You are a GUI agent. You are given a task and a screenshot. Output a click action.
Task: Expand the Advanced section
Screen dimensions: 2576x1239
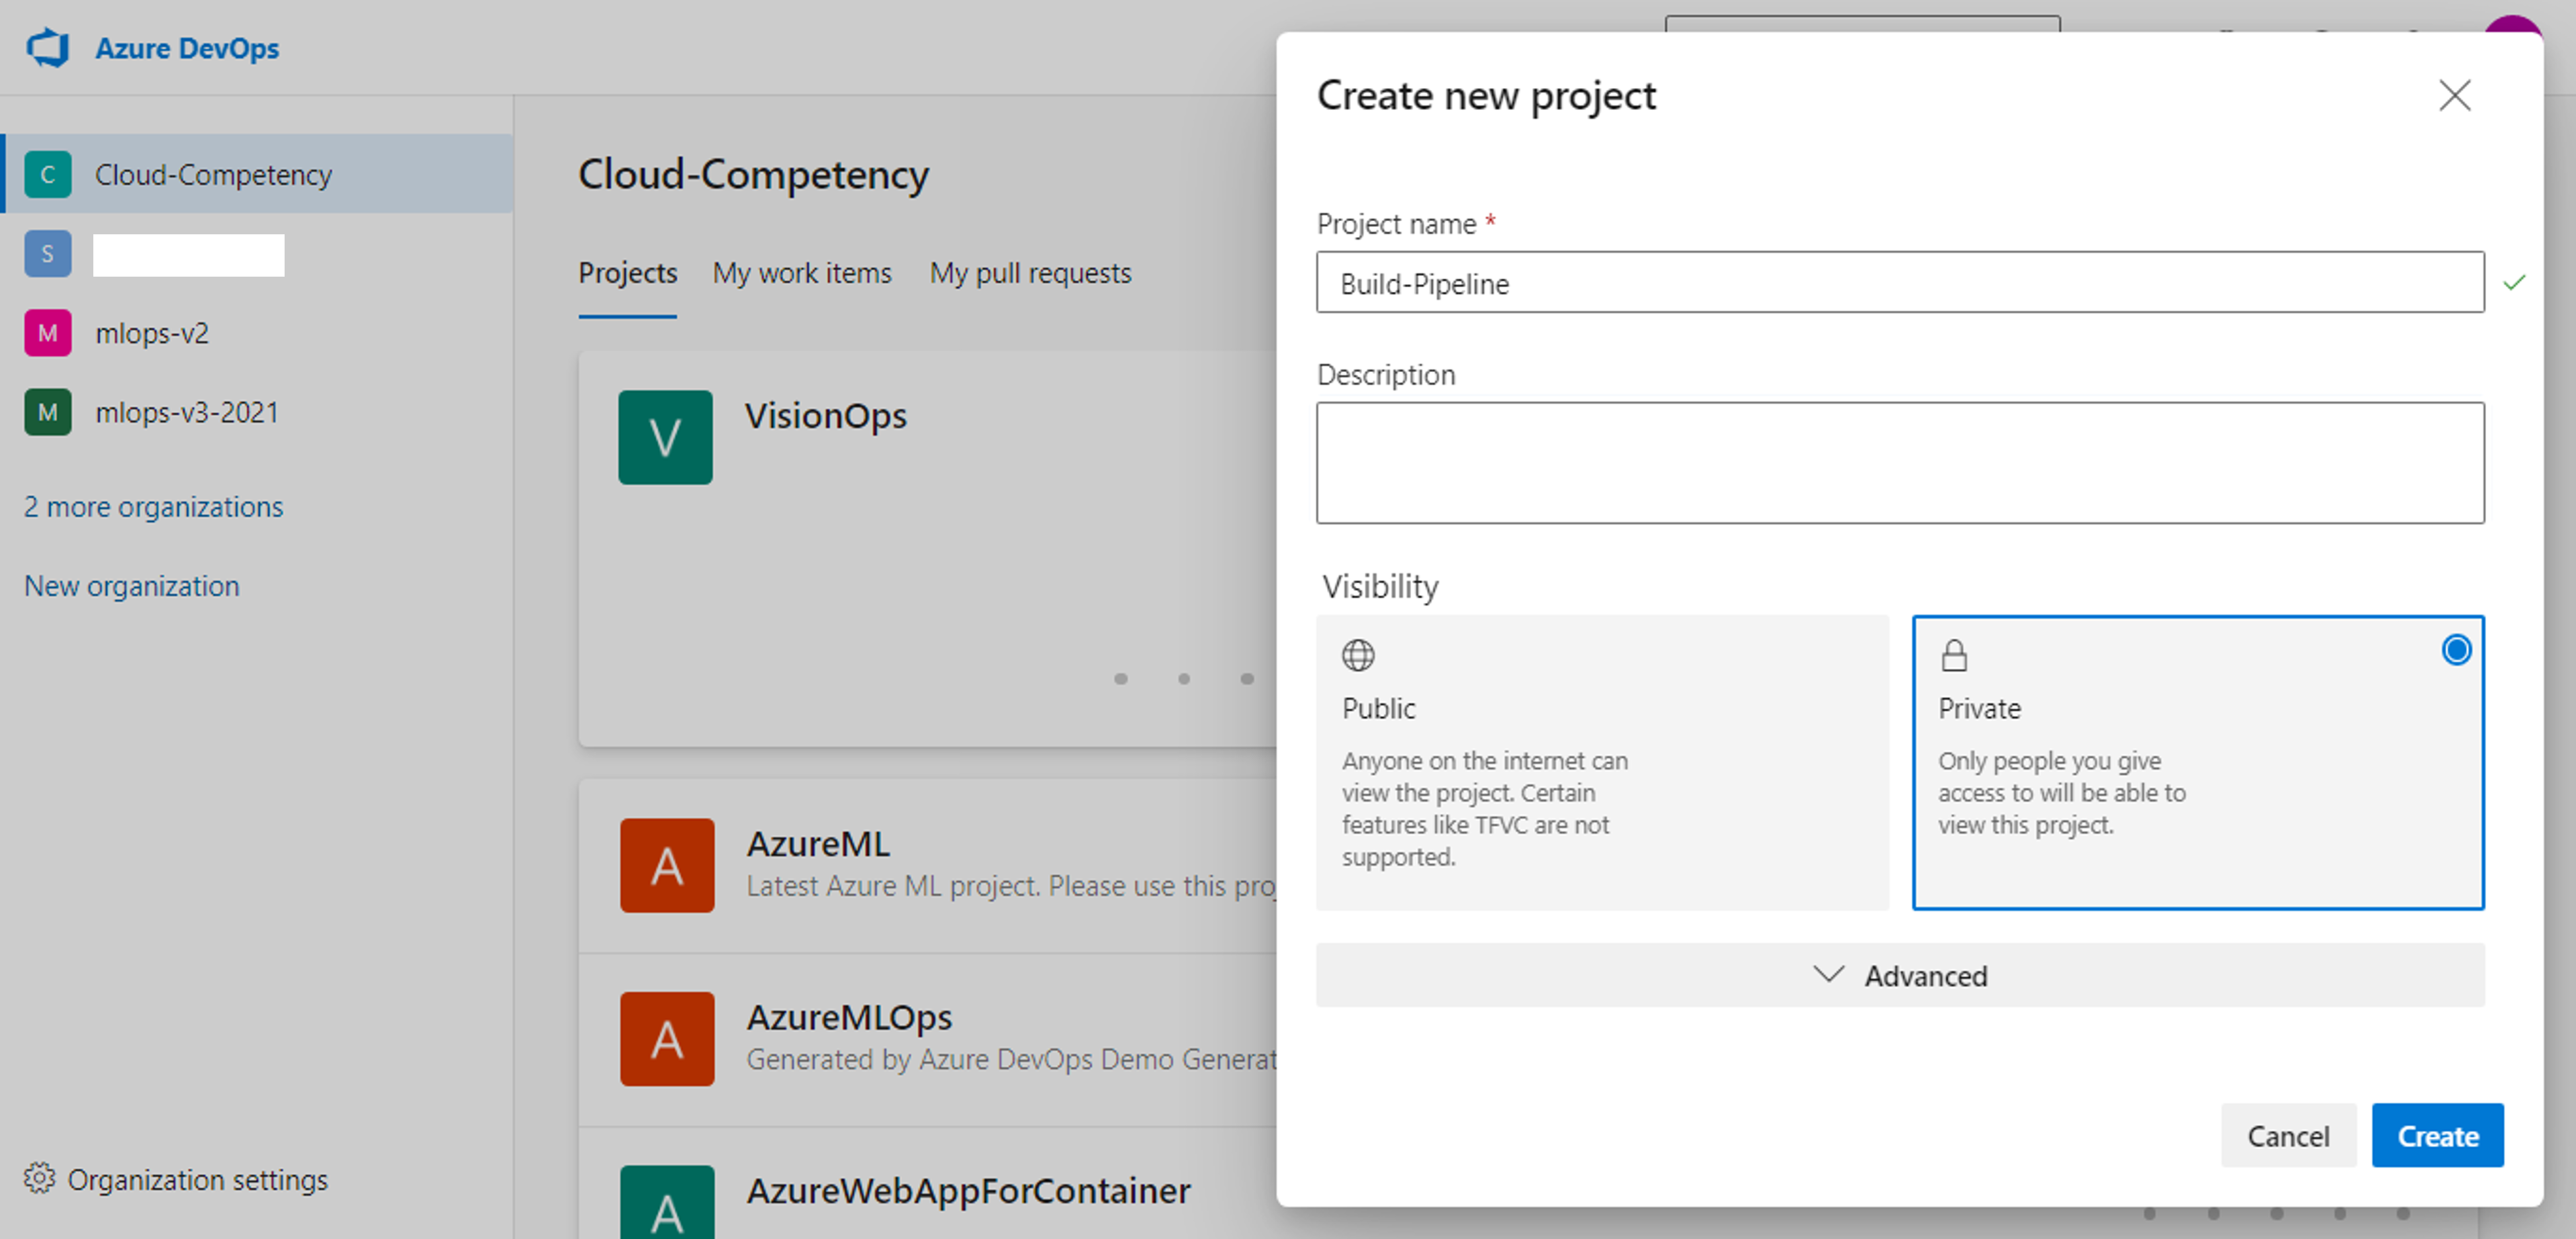1900,975
